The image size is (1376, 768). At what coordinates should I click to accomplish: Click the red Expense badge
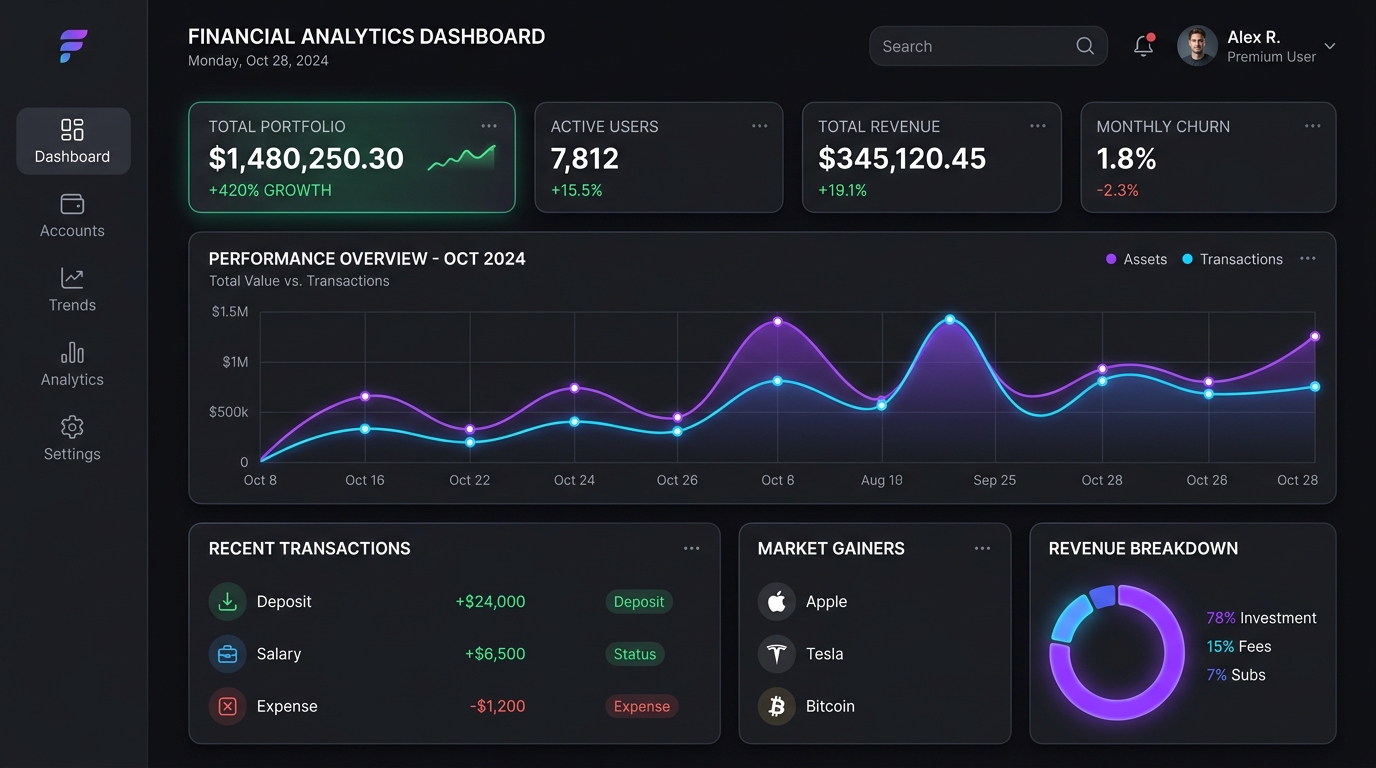pyautogui.click(x=642, y=706)
